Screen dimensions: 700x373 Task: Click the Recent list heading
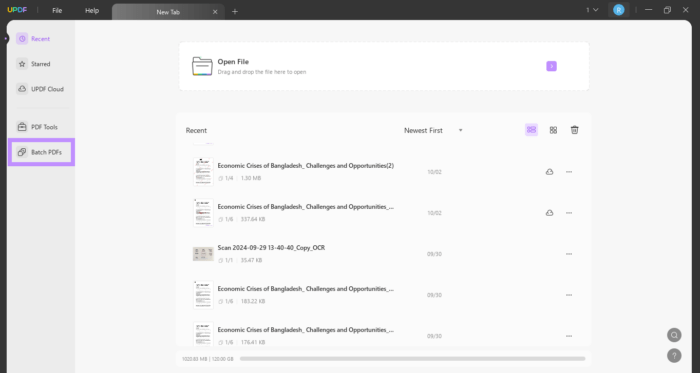[196, 130]
